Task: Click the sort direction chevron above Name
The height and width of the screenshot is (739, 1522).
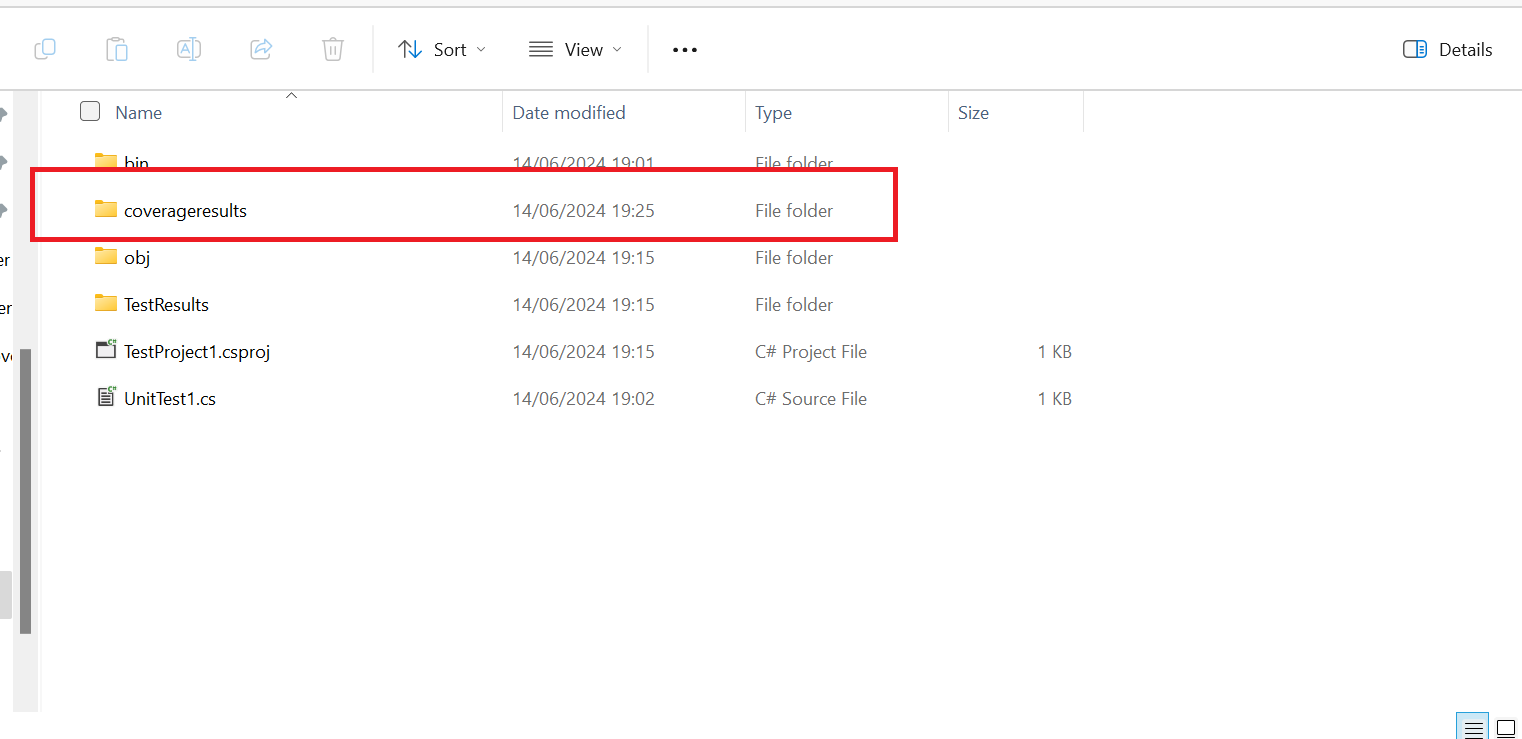Action: click(x=291, y=95)
